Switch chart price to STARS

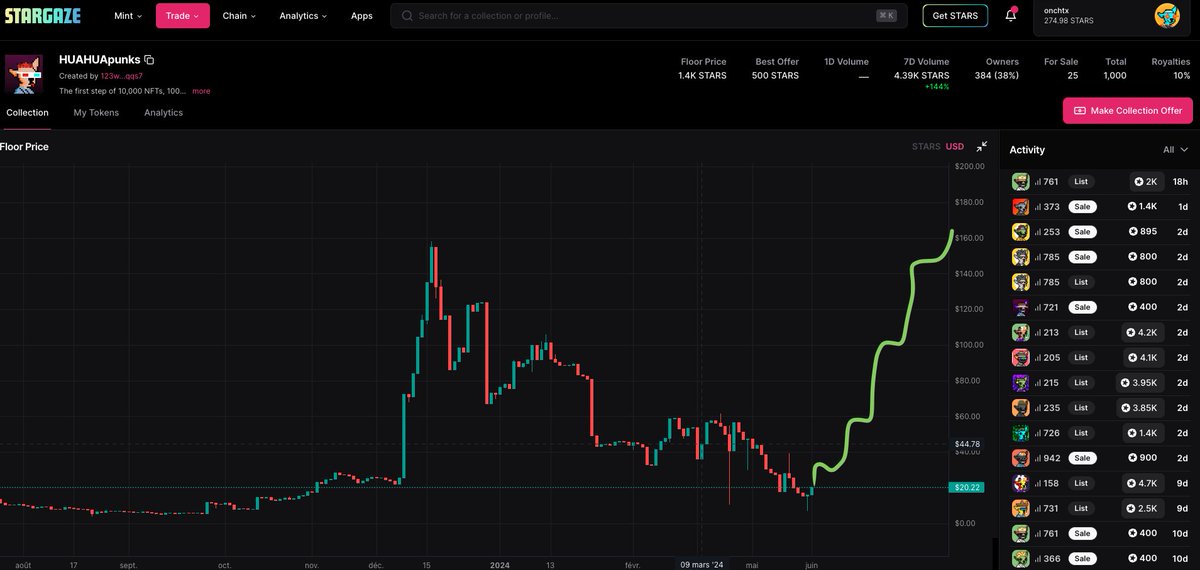(926, 146)
